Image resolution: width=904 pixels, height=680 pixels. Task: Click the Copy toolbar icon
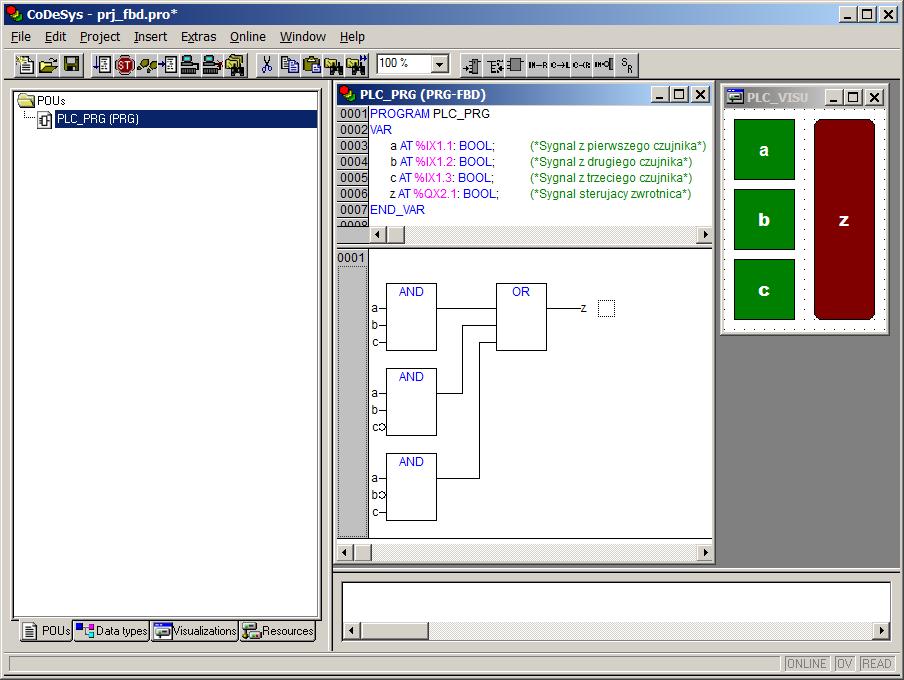click(x=289, y=65)
